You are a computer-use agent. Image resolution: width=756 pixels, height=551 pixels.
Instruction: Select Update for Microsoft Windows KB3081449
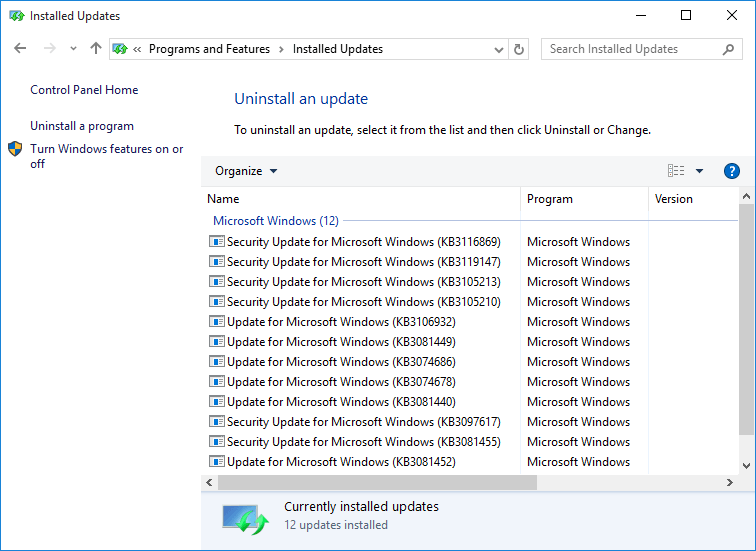coord(341,342)
